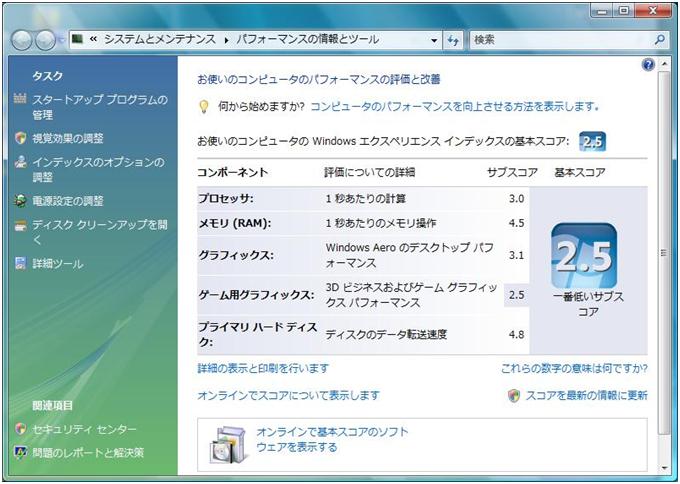
Task: Click the back navigation arrow button
Action: point(21,40)
